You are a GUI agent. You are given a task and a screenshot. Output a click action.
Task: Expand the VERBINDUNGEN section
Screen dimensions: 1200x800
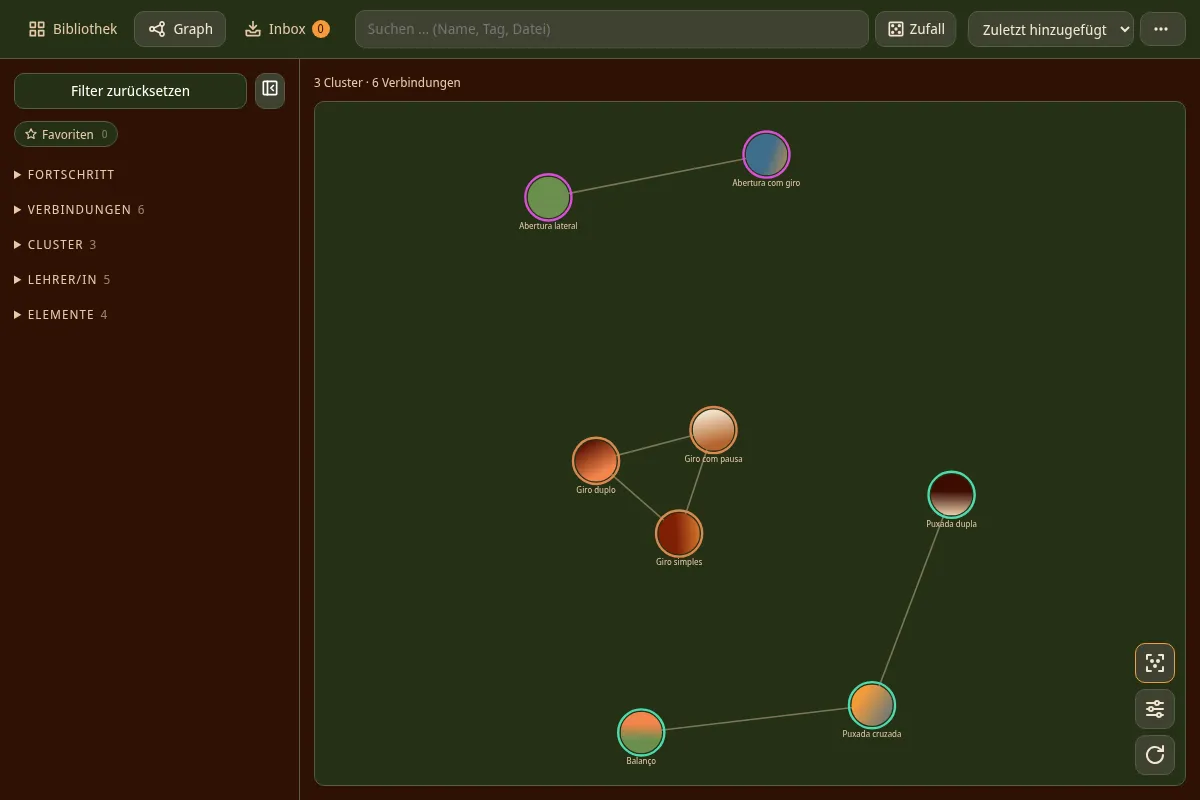80,210
